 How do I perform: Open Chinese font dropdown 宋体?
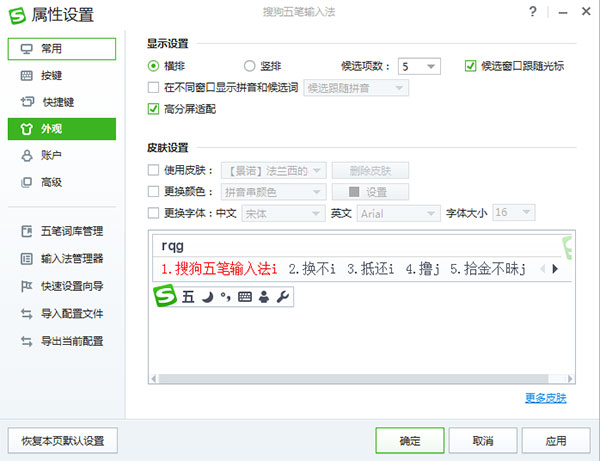pos(284,213)
